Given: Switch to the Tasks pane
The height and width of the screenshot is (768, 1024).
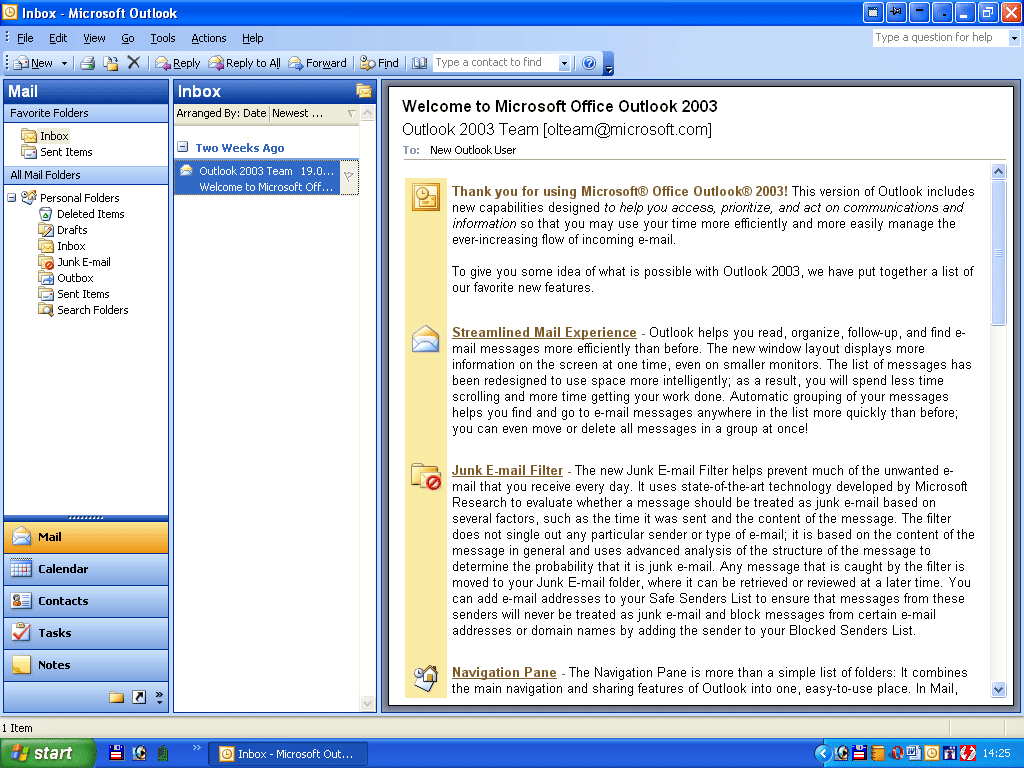Looking at the screenshot, I should coord(86,633).
